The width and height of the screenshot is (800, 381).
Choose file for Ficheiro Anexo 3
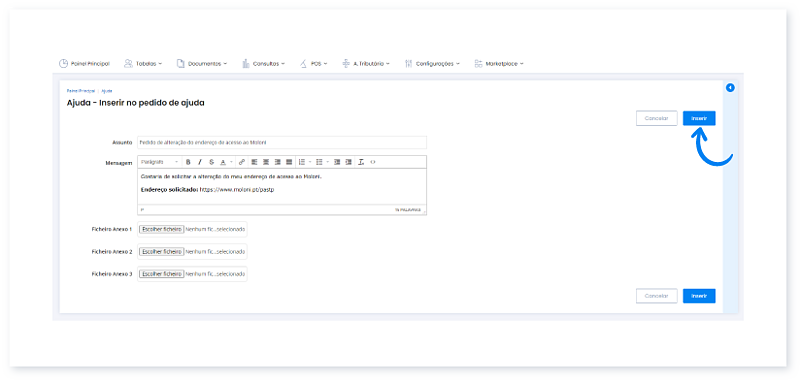[162, 274]
